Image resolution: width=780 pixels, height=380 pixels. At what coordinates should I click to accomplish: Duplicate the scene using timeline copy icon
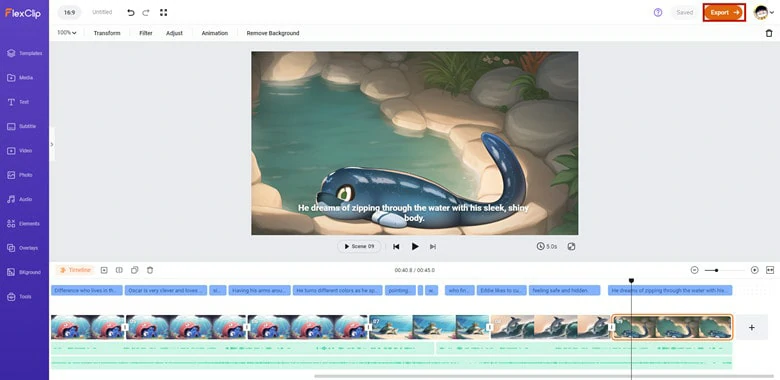134,270
